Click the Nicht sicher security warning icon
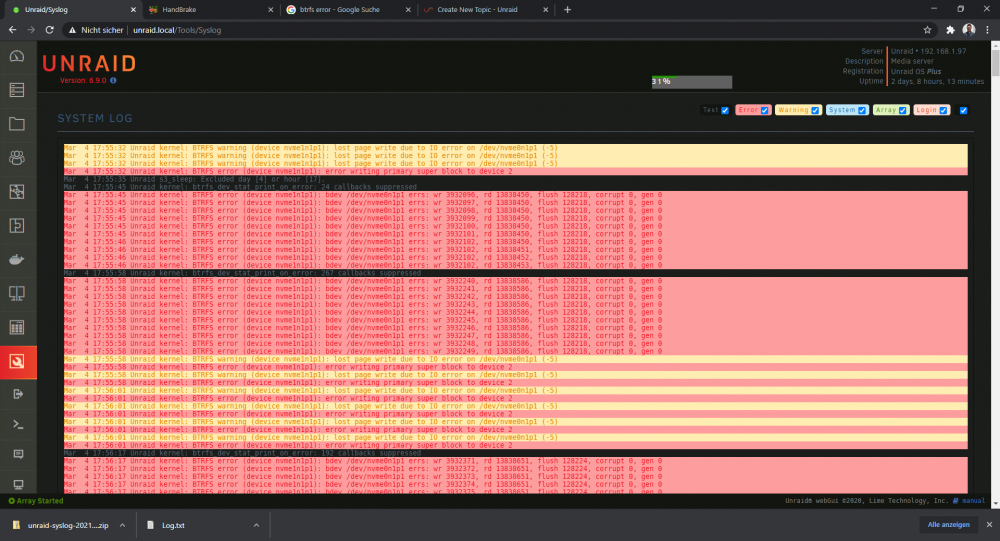The width and height of the screenshot is (1000, 541). click(x=72, y=30)
